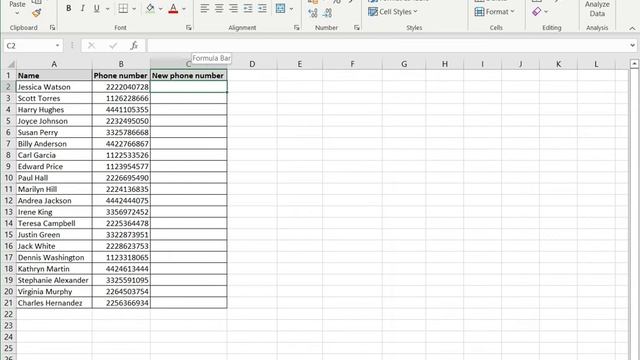The image size is (640, 360).
Task: Apply cell borders icon
Action: pyautogui.click(x=123, y=8)
